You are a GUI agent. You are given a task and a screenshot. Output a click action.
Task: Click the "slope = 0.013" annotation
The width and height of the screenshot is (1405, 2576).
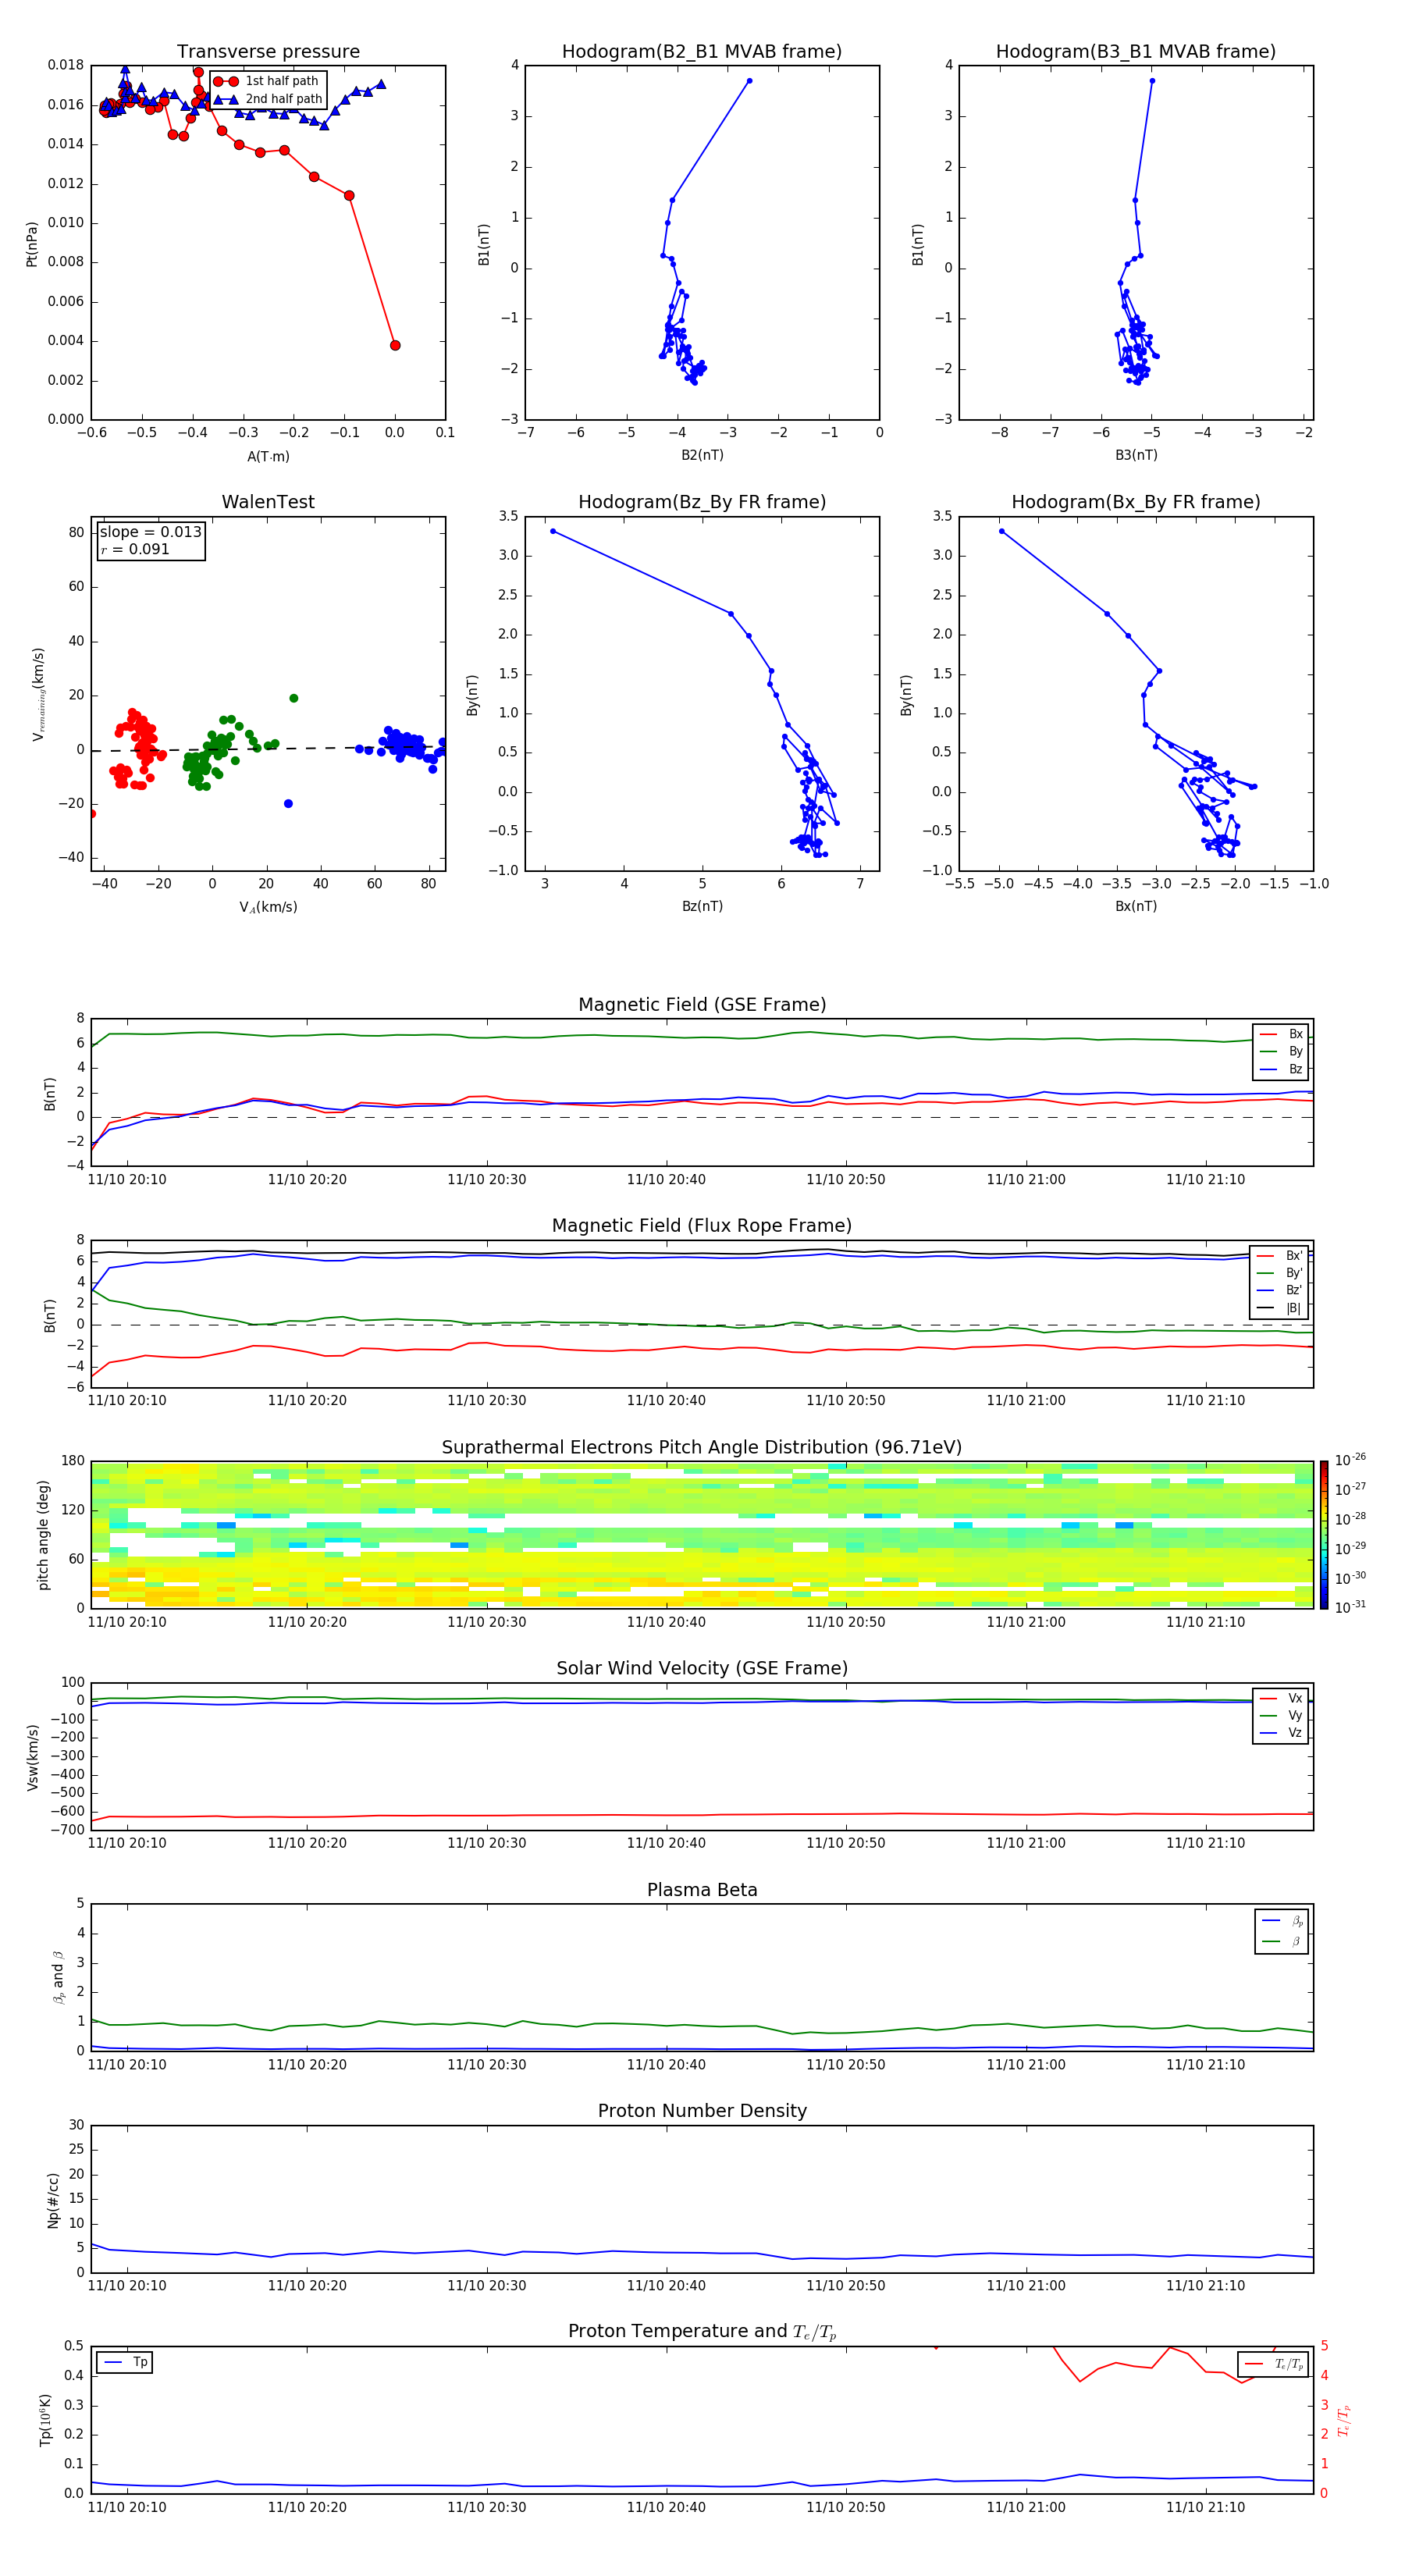151,532
